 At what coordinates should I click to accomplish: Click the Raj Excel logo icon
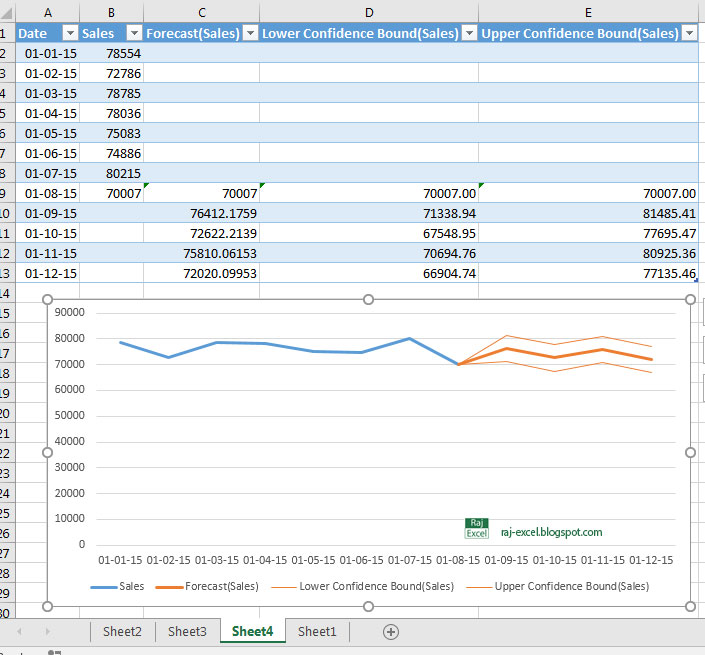[477, 528]
